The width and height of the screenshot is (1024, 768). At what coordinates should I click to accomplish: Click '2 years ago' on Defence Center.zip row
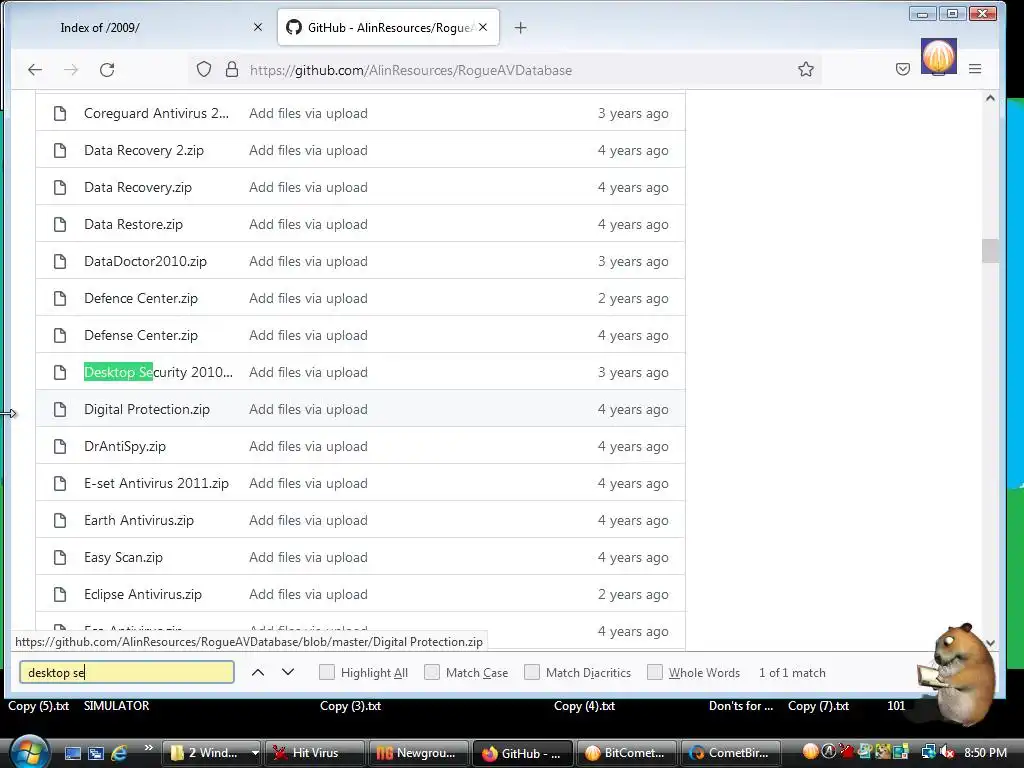coord(633,298)
